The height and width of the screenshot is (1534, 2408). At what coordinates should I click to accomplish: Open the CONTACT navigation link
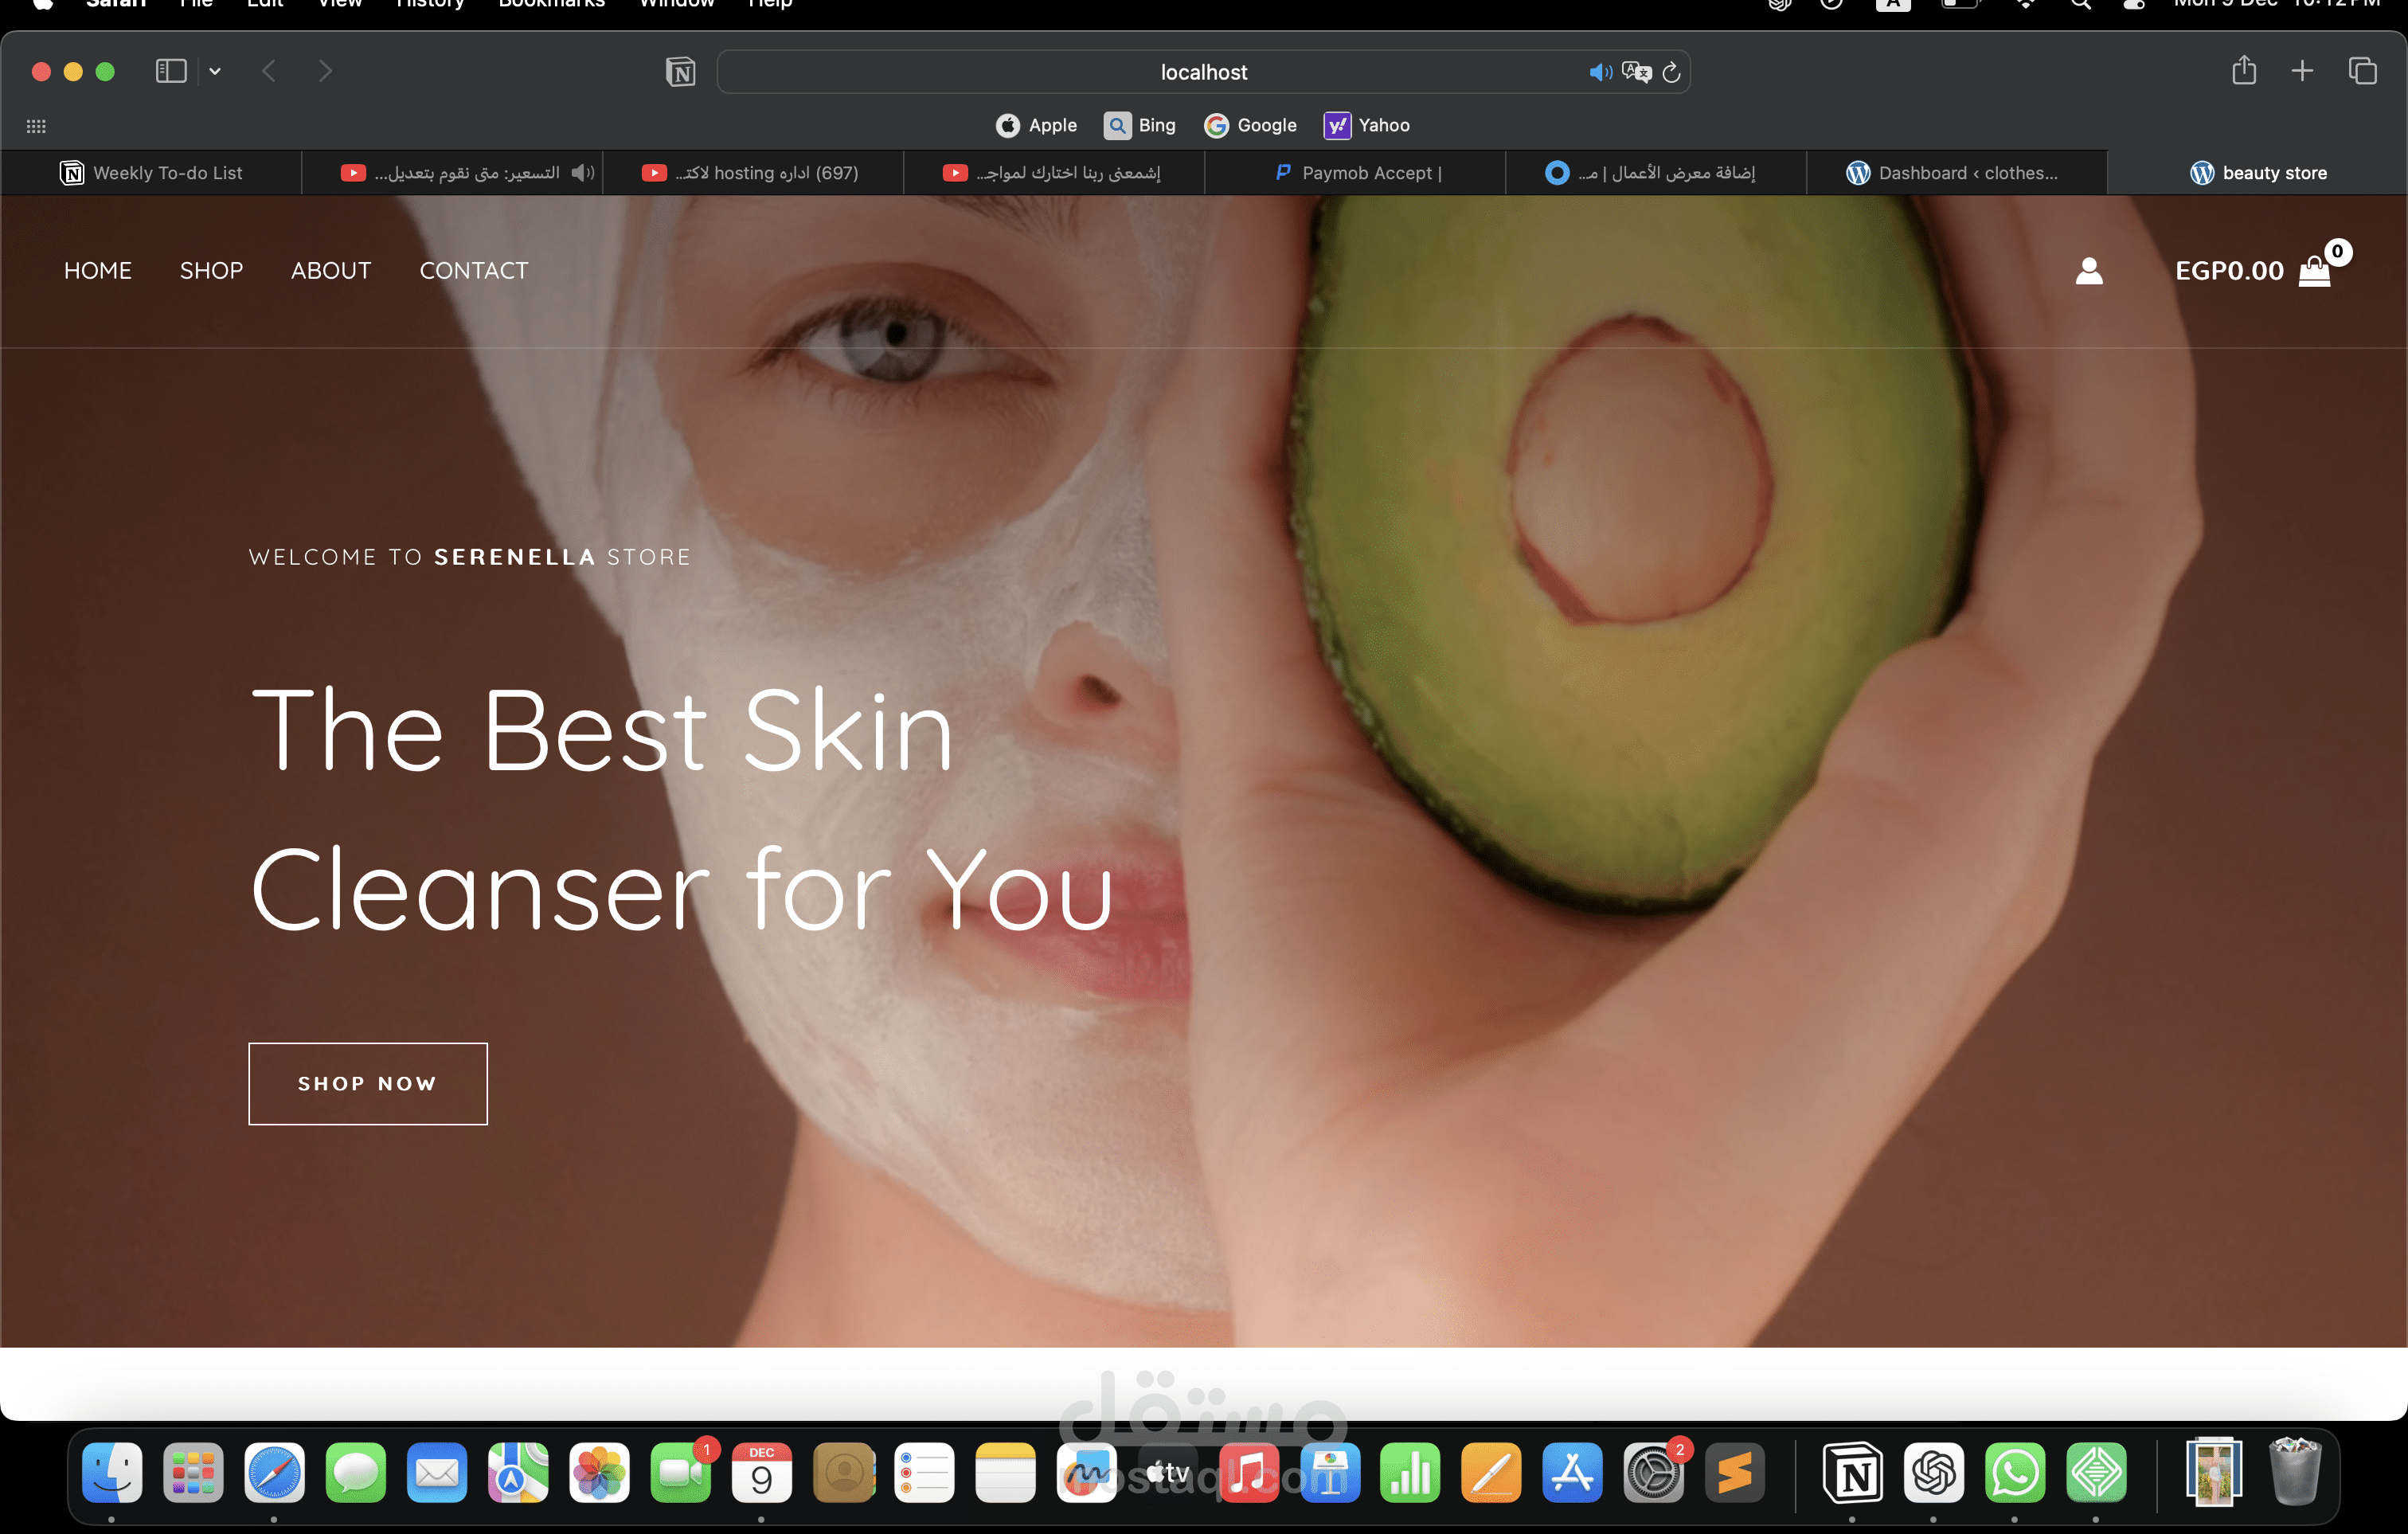pyautogui.click(x=473, y=271)
